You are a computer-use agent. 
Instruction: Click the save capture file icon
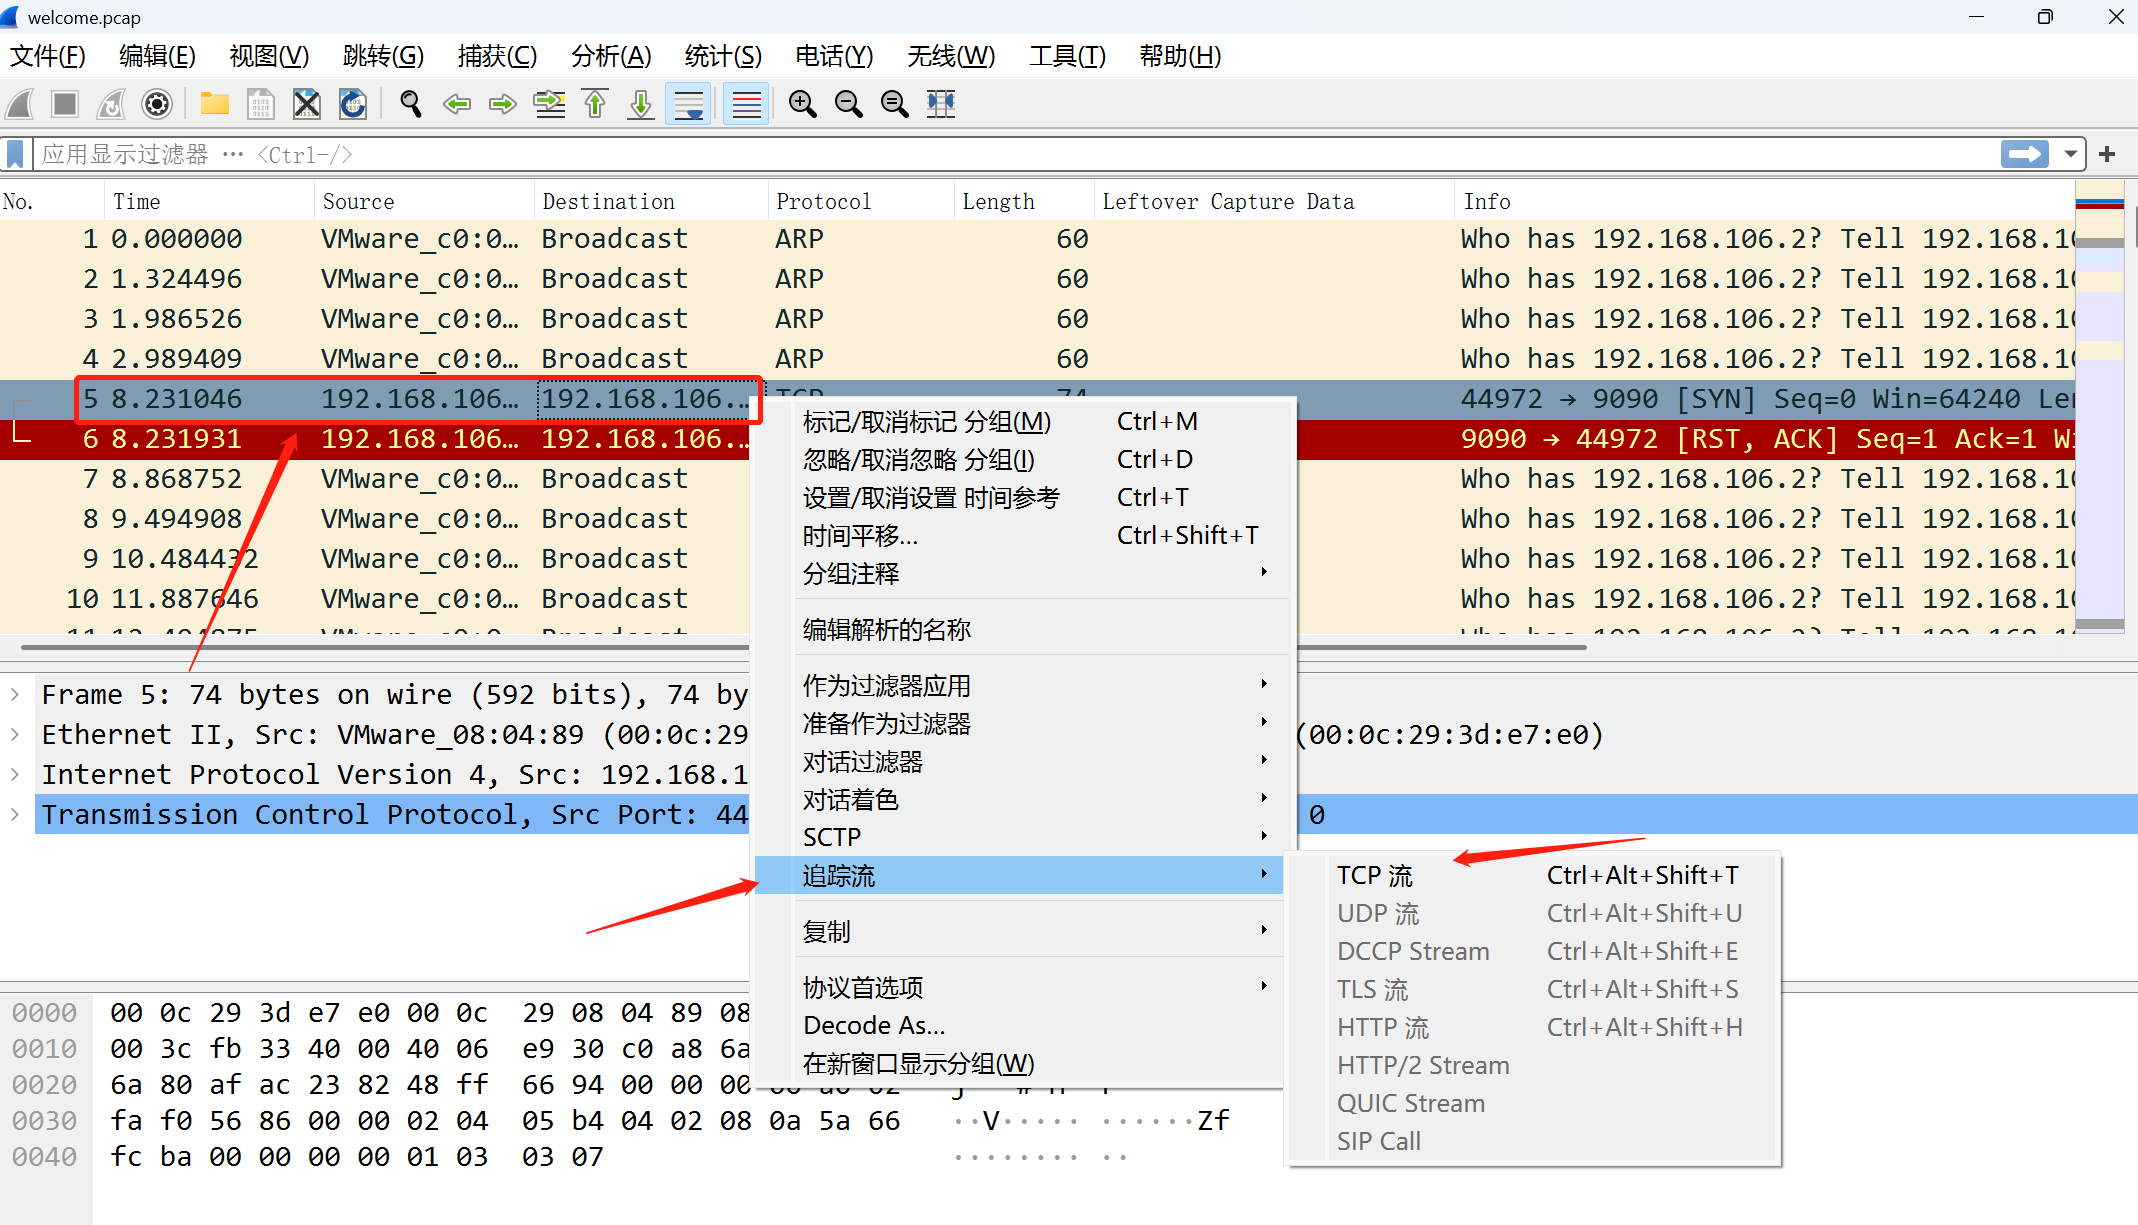(261, 104)
